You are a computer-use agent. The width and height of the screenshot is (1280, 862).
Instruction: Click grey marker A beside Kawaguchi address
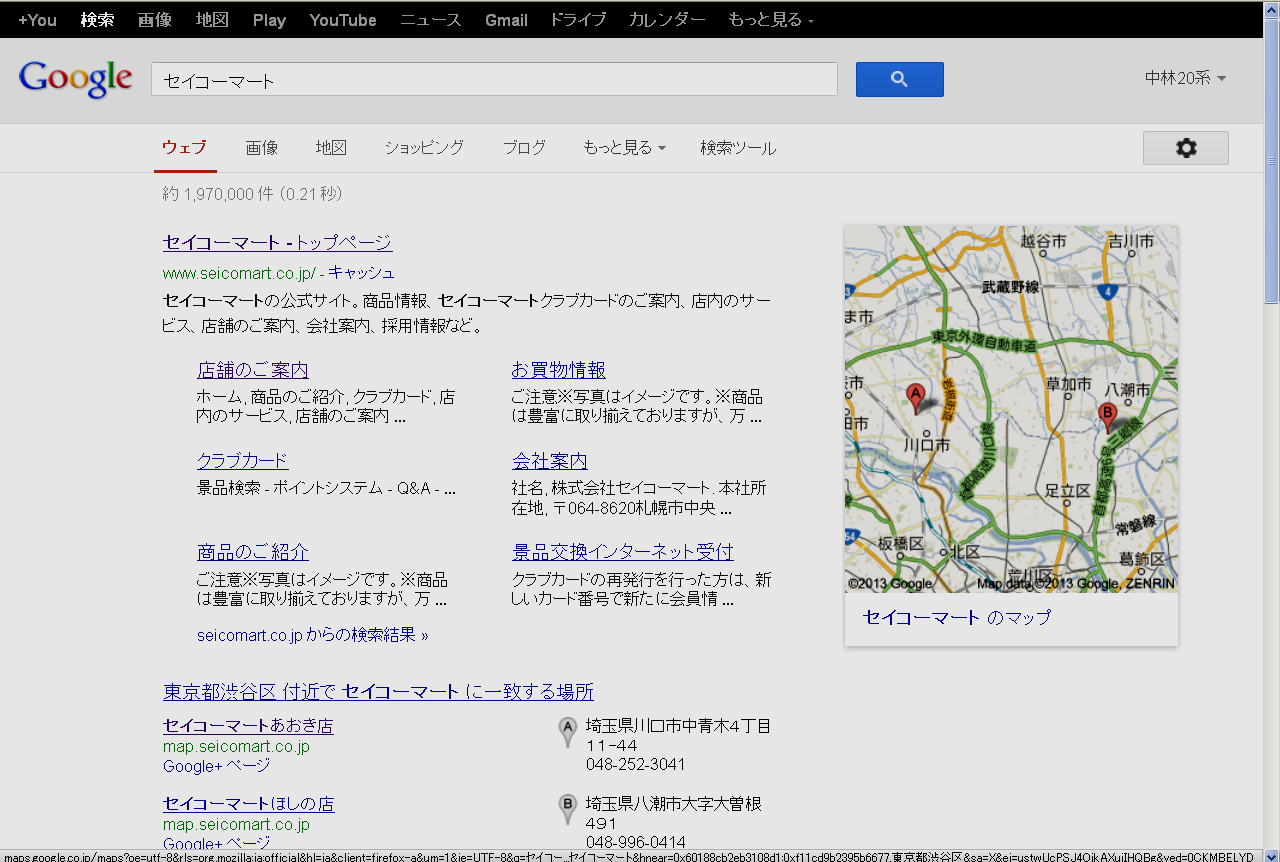pyautogui.click(x=567, y=732)
